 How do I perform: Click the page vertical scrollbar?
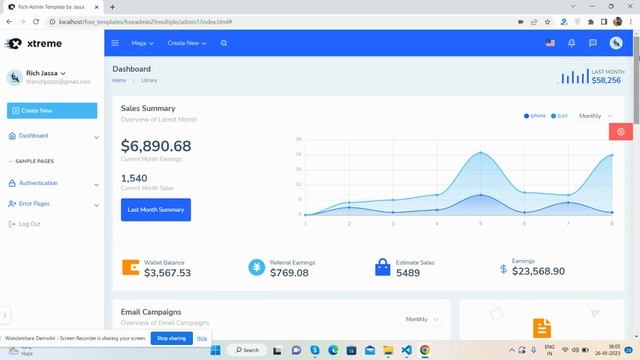(636, 80)
